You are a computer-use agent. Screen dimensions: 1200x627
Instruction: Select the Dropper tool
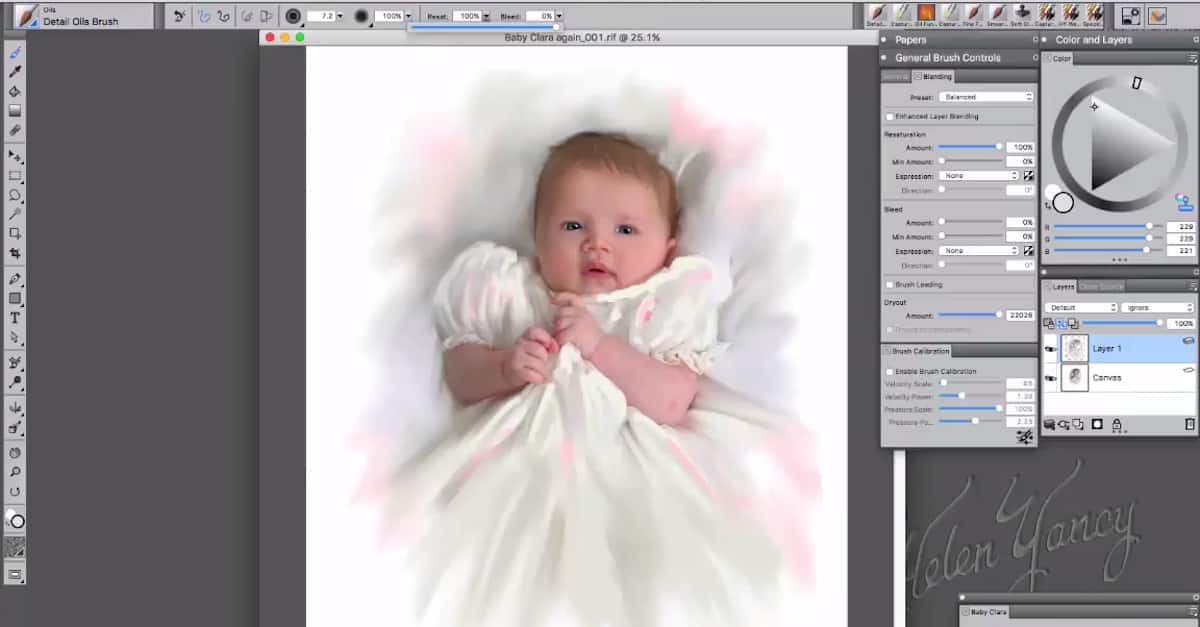click(13, 70)
